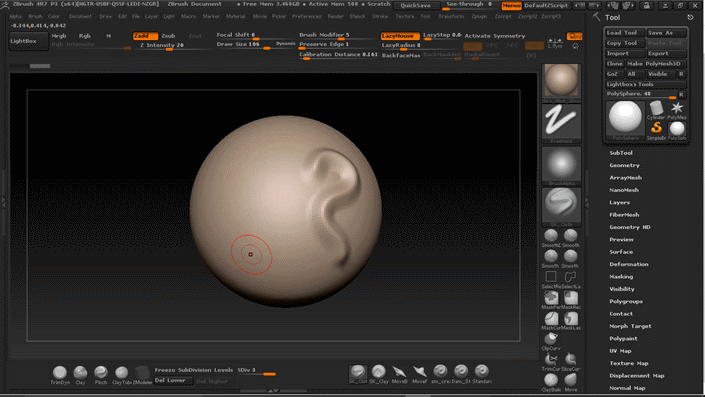Image resolution: width=705 pixels, height=397 pixels.
Task: Toggle the Zsub mode
Action: [169, 36]
